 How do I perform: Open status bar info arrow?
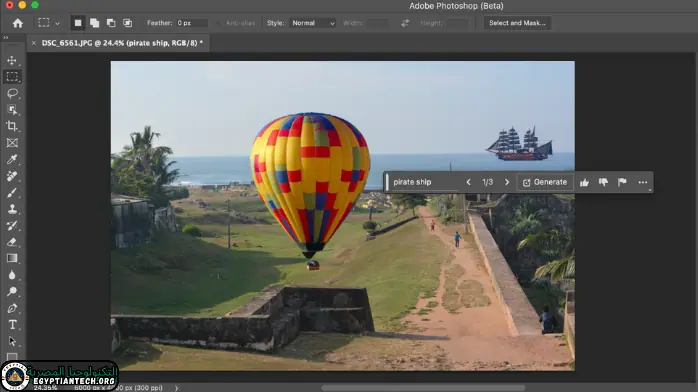(176, 388)
